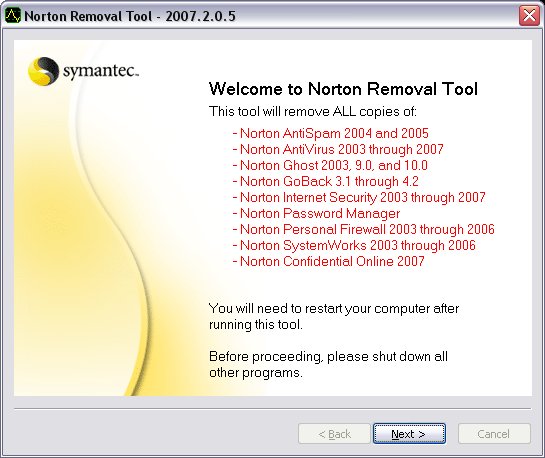Select the 'Norton AntiSpam 2004 and 2005' line
The height and width of the screenshot is (458, 545).
pos(331,133)
